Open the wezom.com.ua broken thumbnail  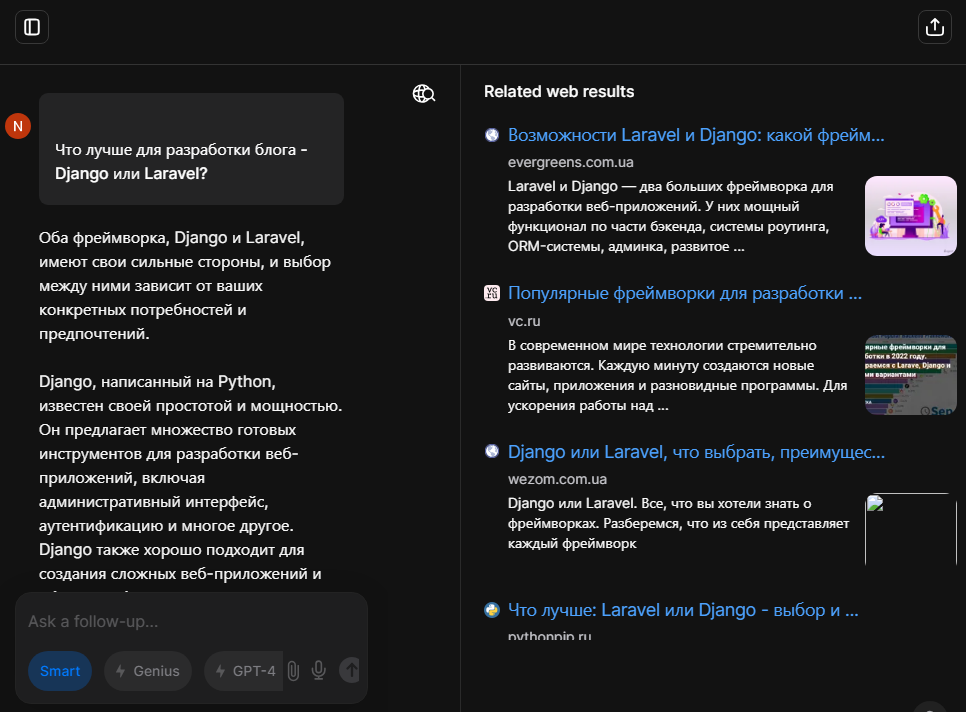[x=911, y=530]
